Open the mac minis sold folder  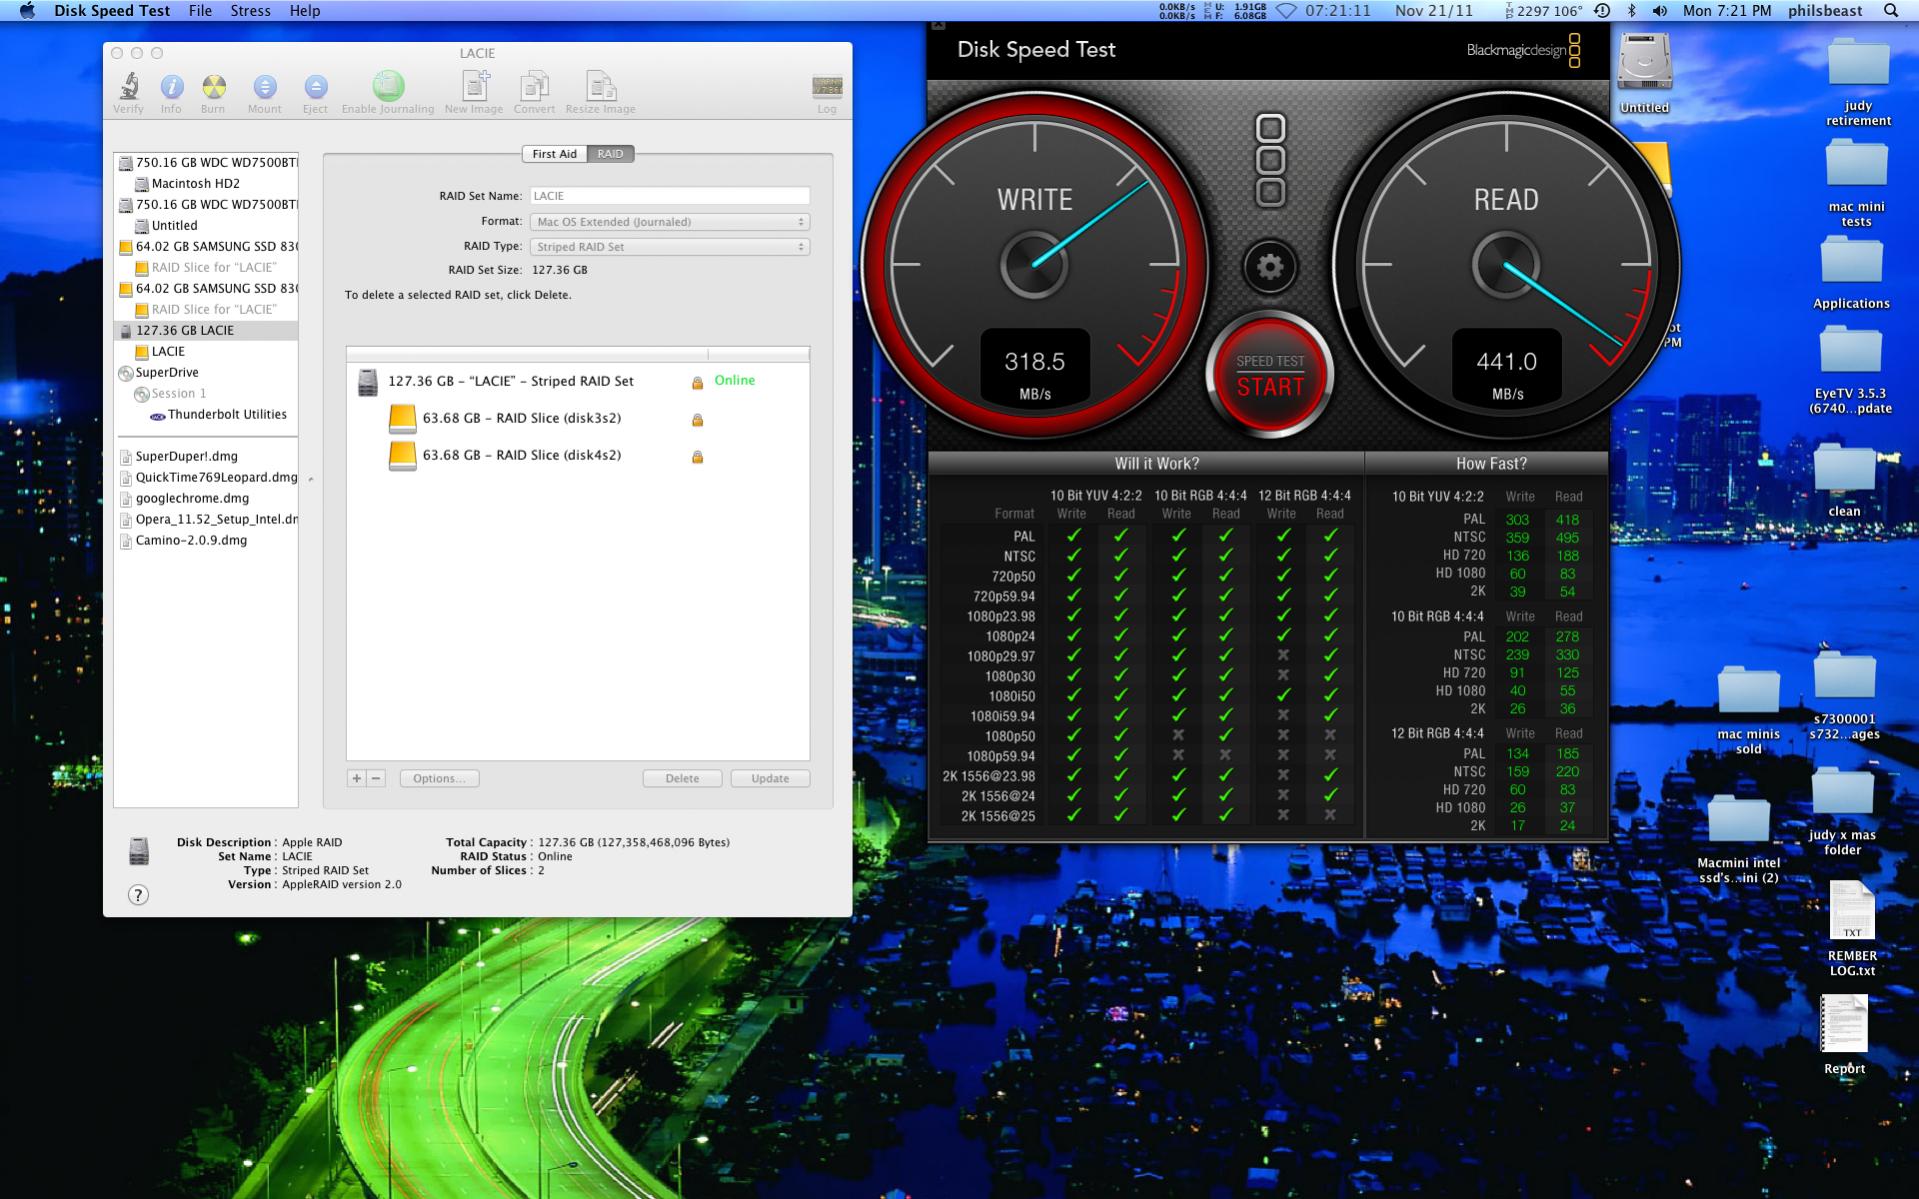[1748, 711]
